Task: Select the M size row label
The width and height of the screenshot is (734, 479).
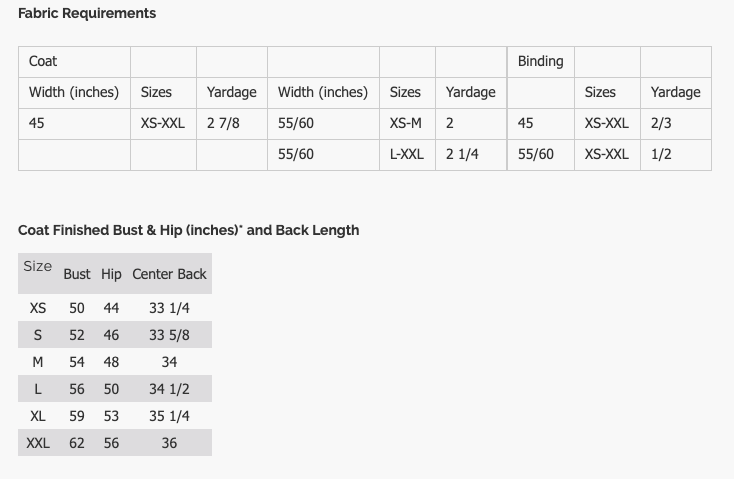Action: [38, 362]
